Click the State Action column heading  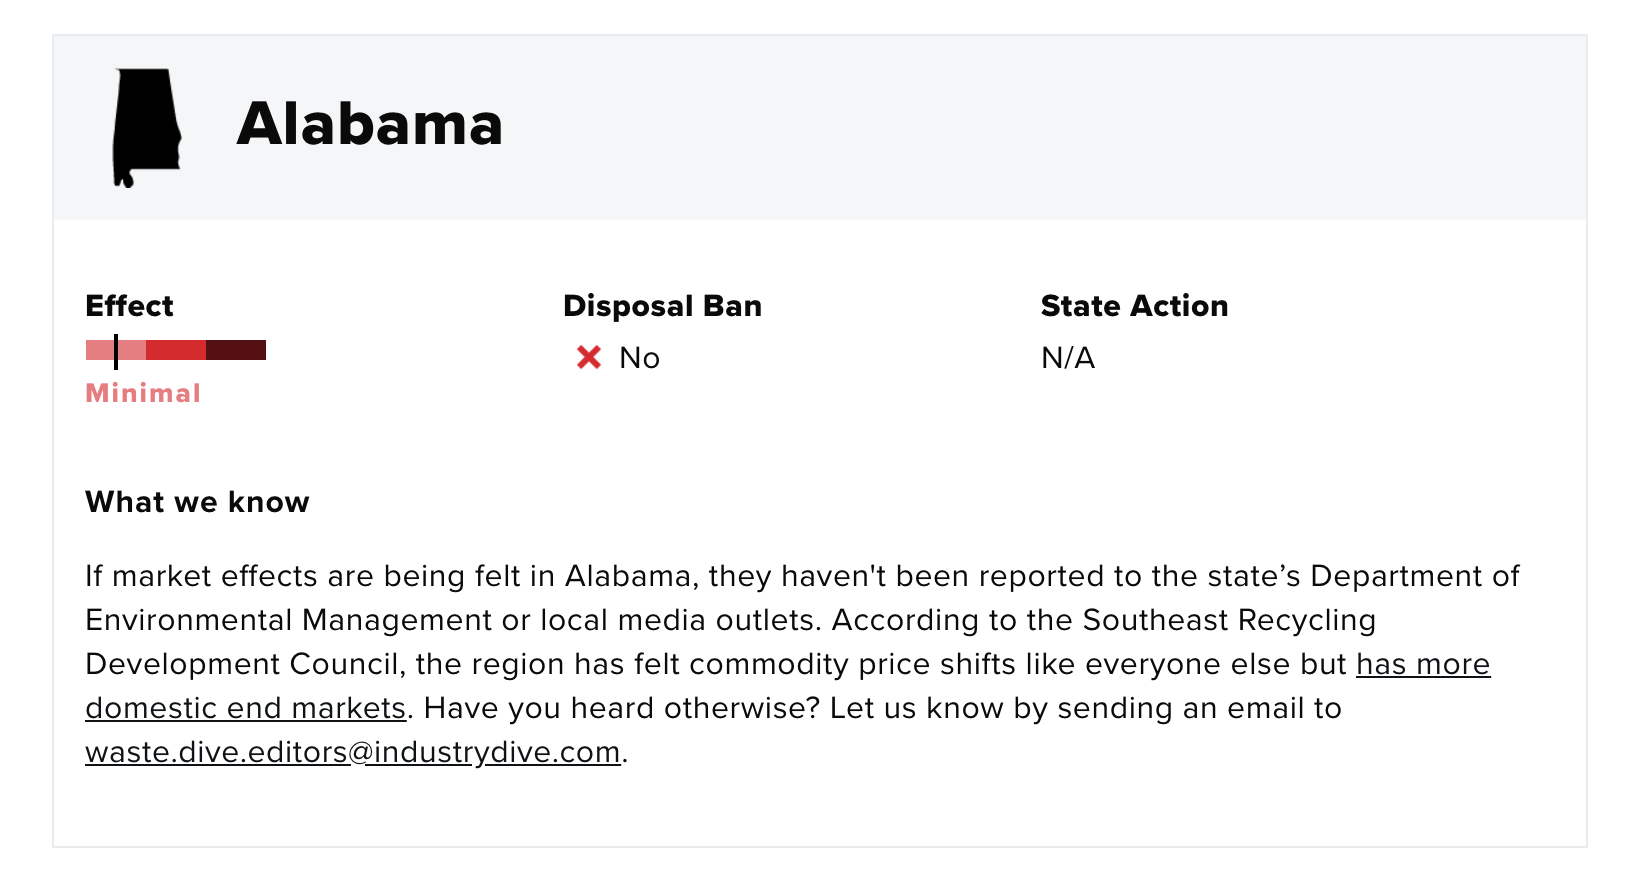click(1134, 306)
